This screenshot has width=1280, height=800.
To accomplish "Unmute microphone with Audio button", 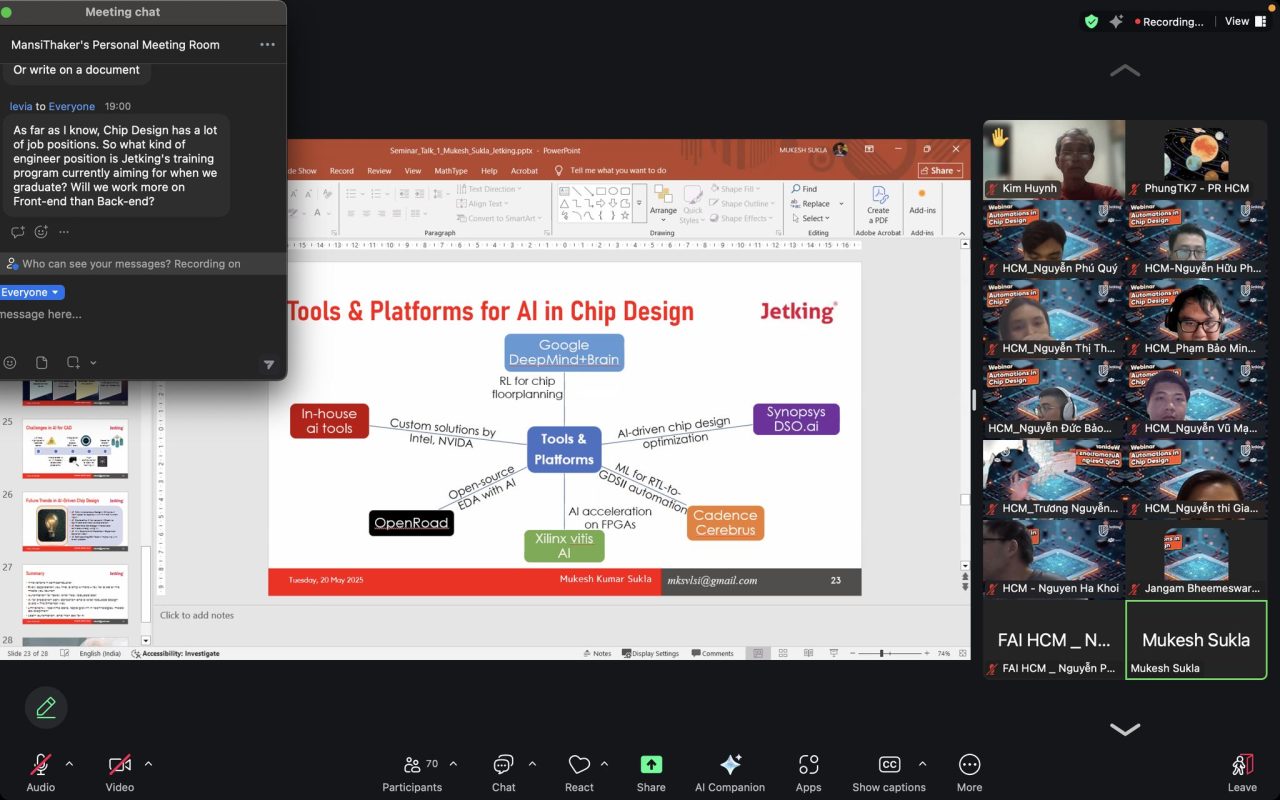I will (x=40, y=772).
